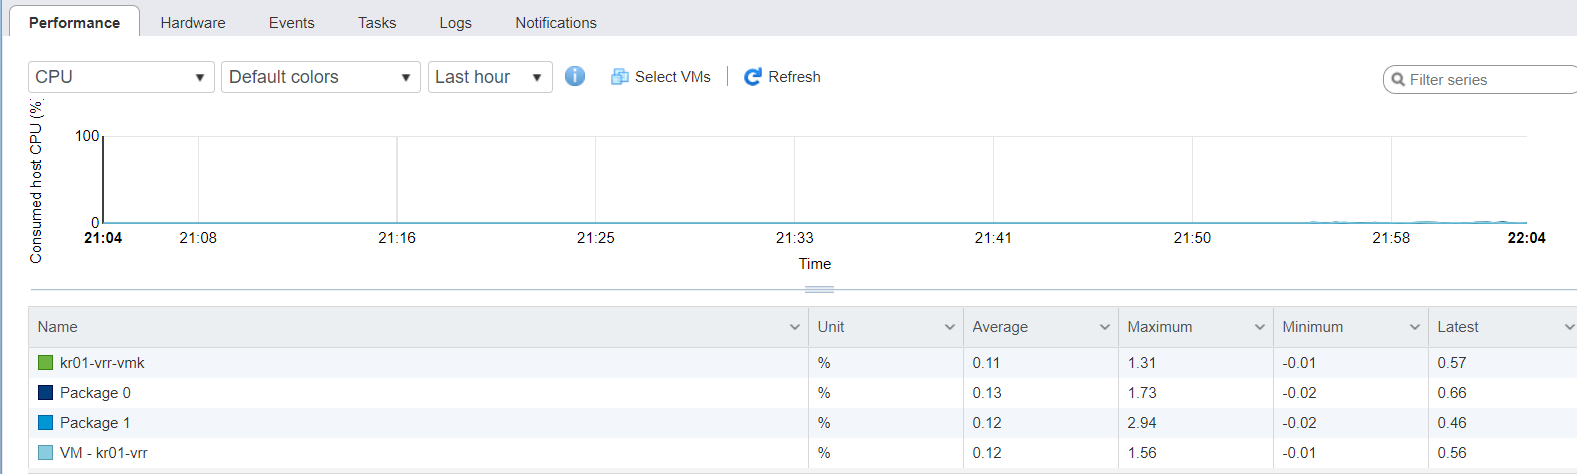This screenshot has height=474, width=1577.
Task: Click inside the Filter series field
Action: pos(1480,80)
